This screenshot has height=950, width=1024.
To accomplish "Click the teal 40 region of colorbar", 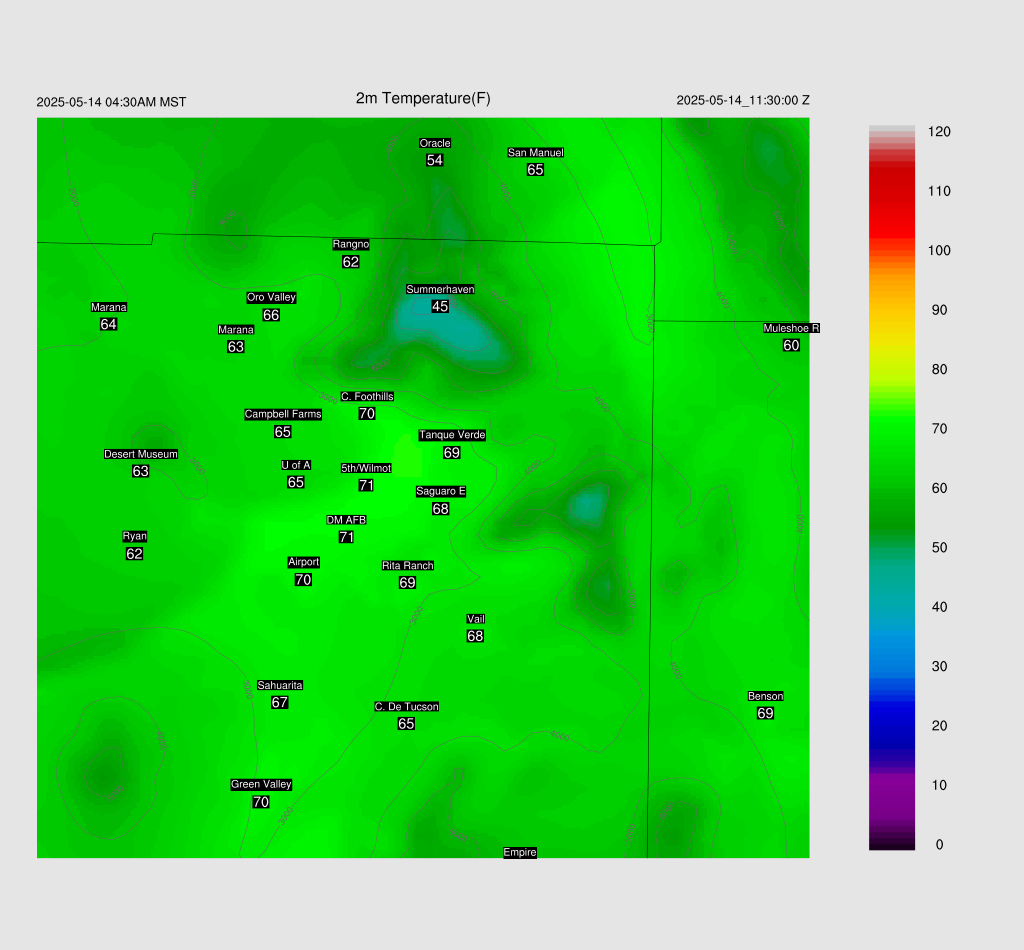I will [891, 607].
